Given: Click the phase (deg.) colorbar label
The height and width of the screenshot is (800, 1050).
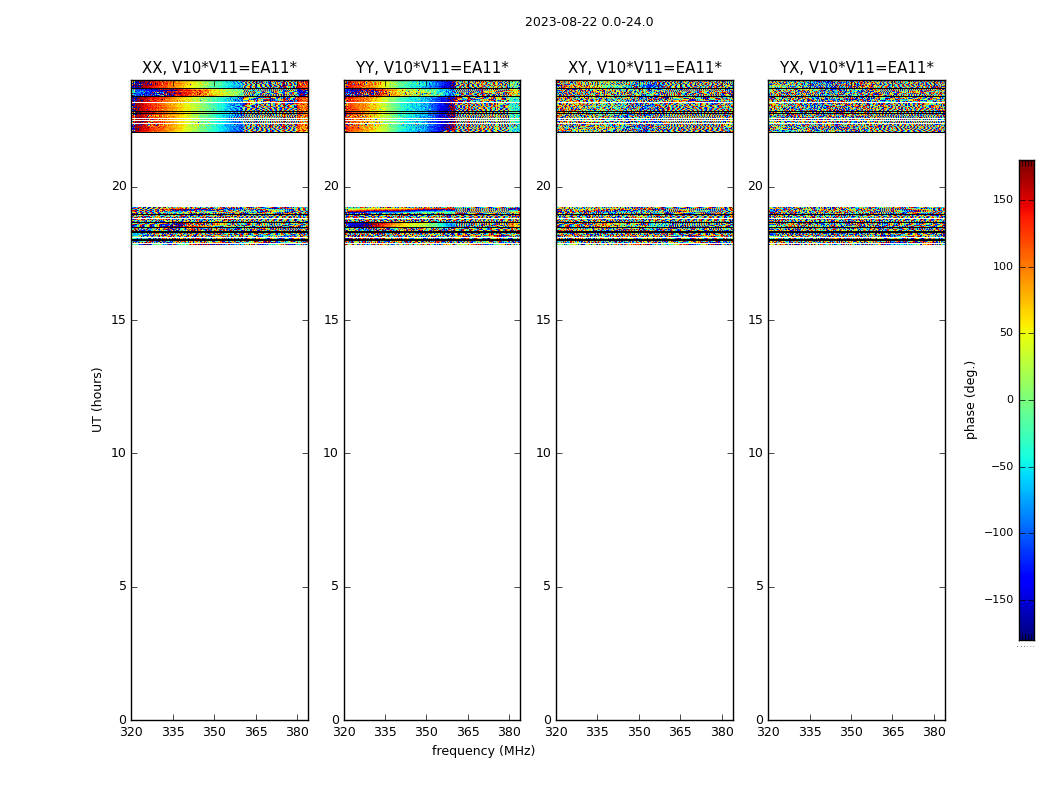Looking at the screenshot, I should 970,400.
